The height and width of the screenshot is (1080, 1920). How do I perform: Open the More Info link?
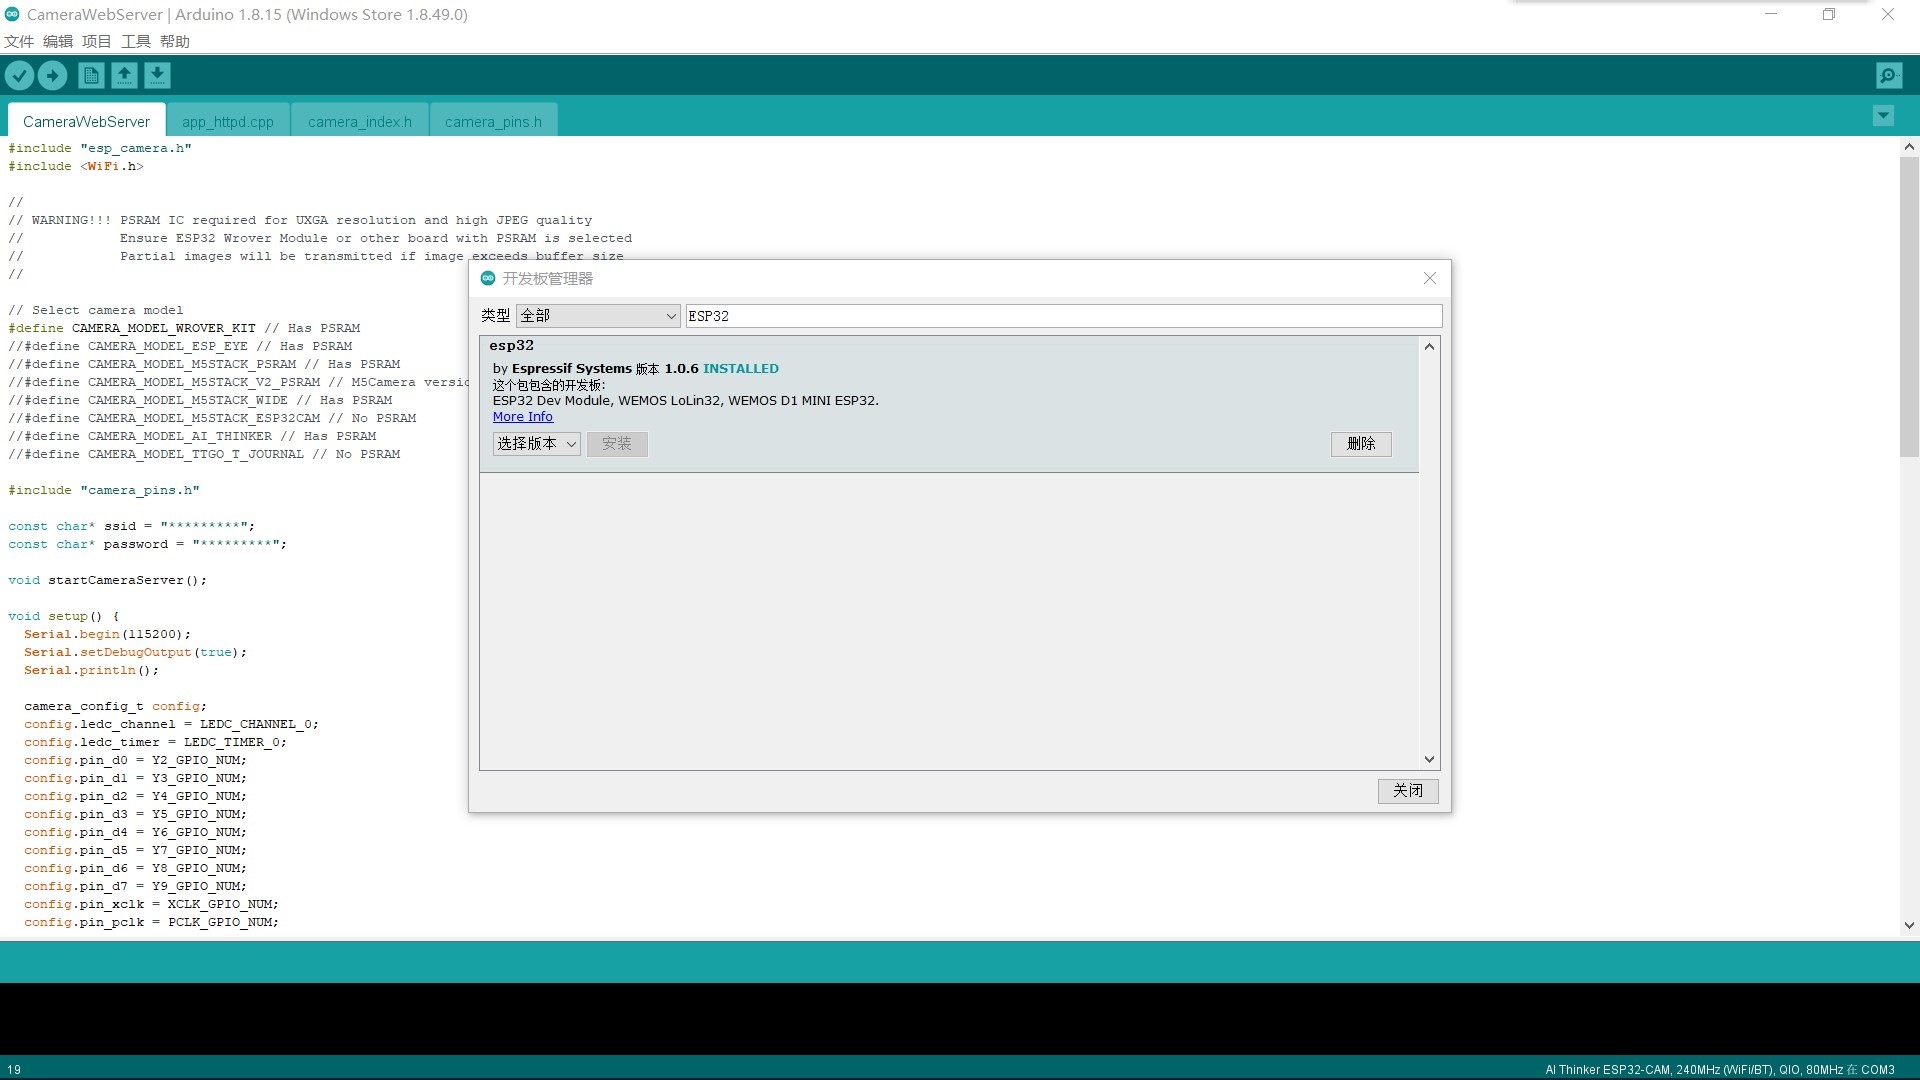522,417
